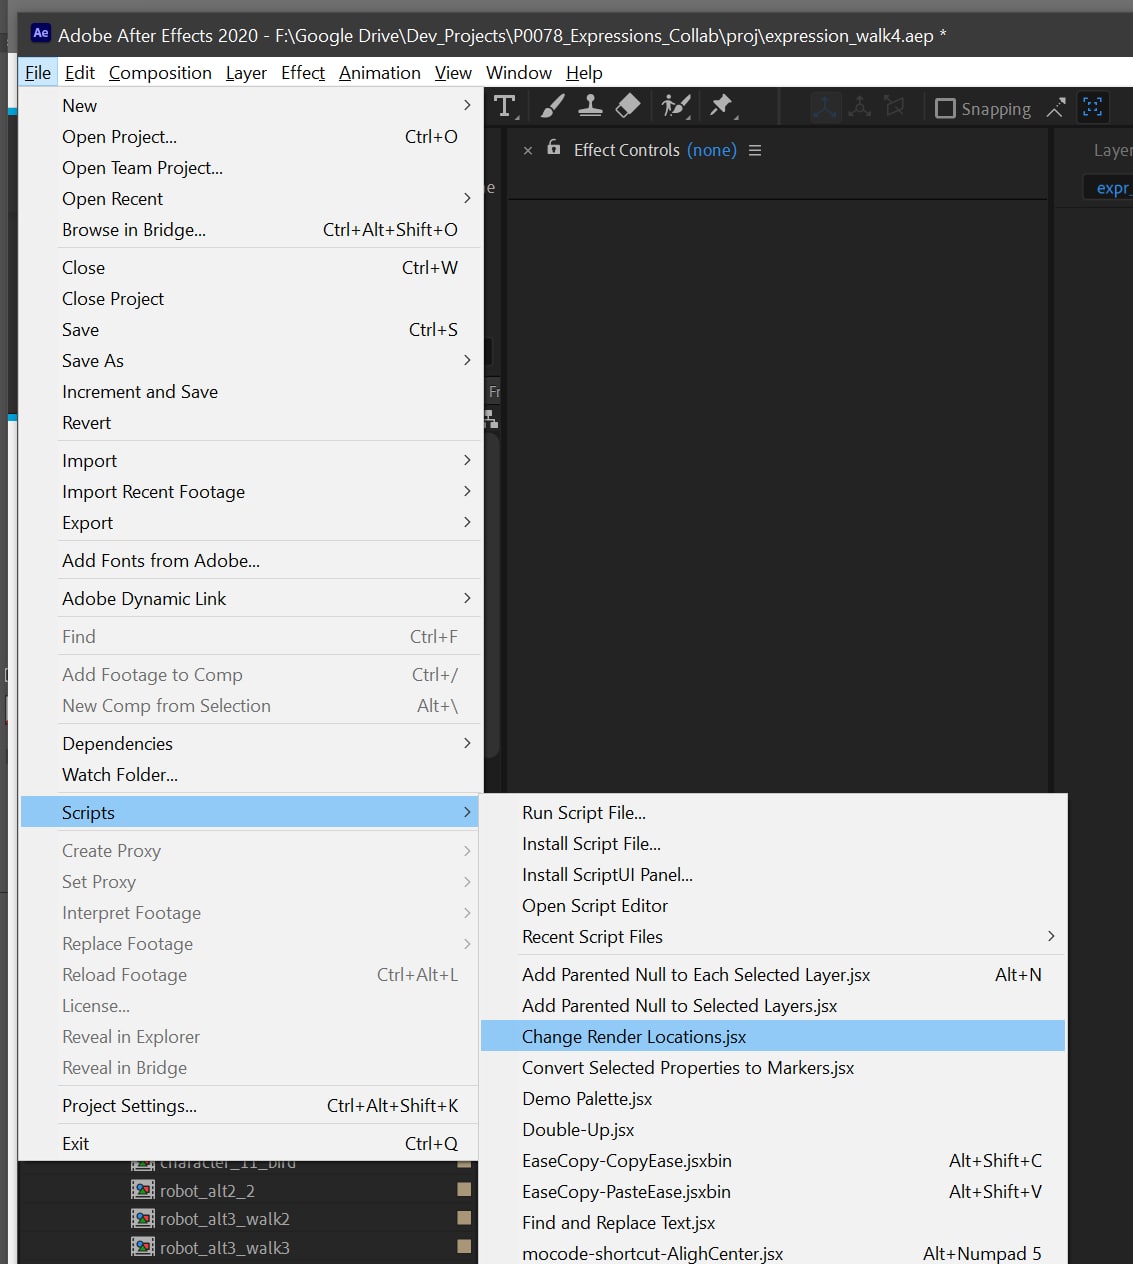Choose Watch Folder... menu entry
Image resolution: width=1133 pixels, height=1264 pixels.
250,775
